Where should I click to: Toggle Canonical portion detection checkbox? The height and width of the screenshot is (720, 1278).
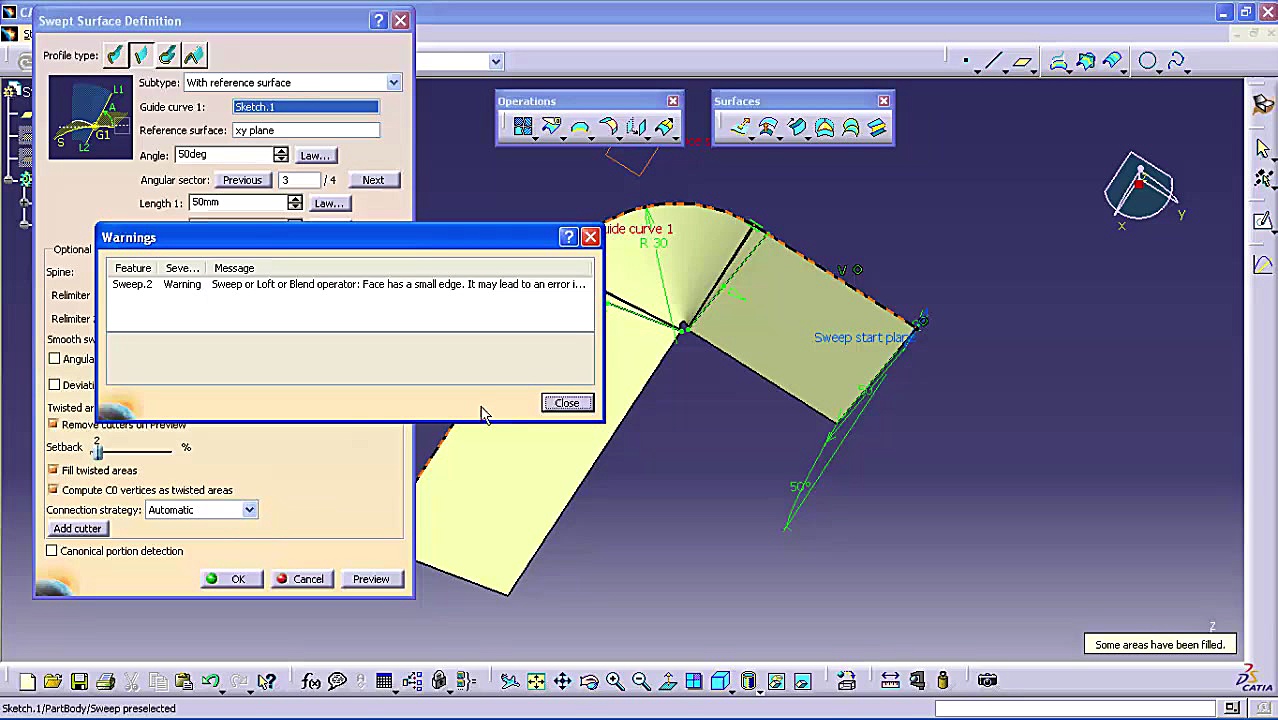click(x=52, y=551)
